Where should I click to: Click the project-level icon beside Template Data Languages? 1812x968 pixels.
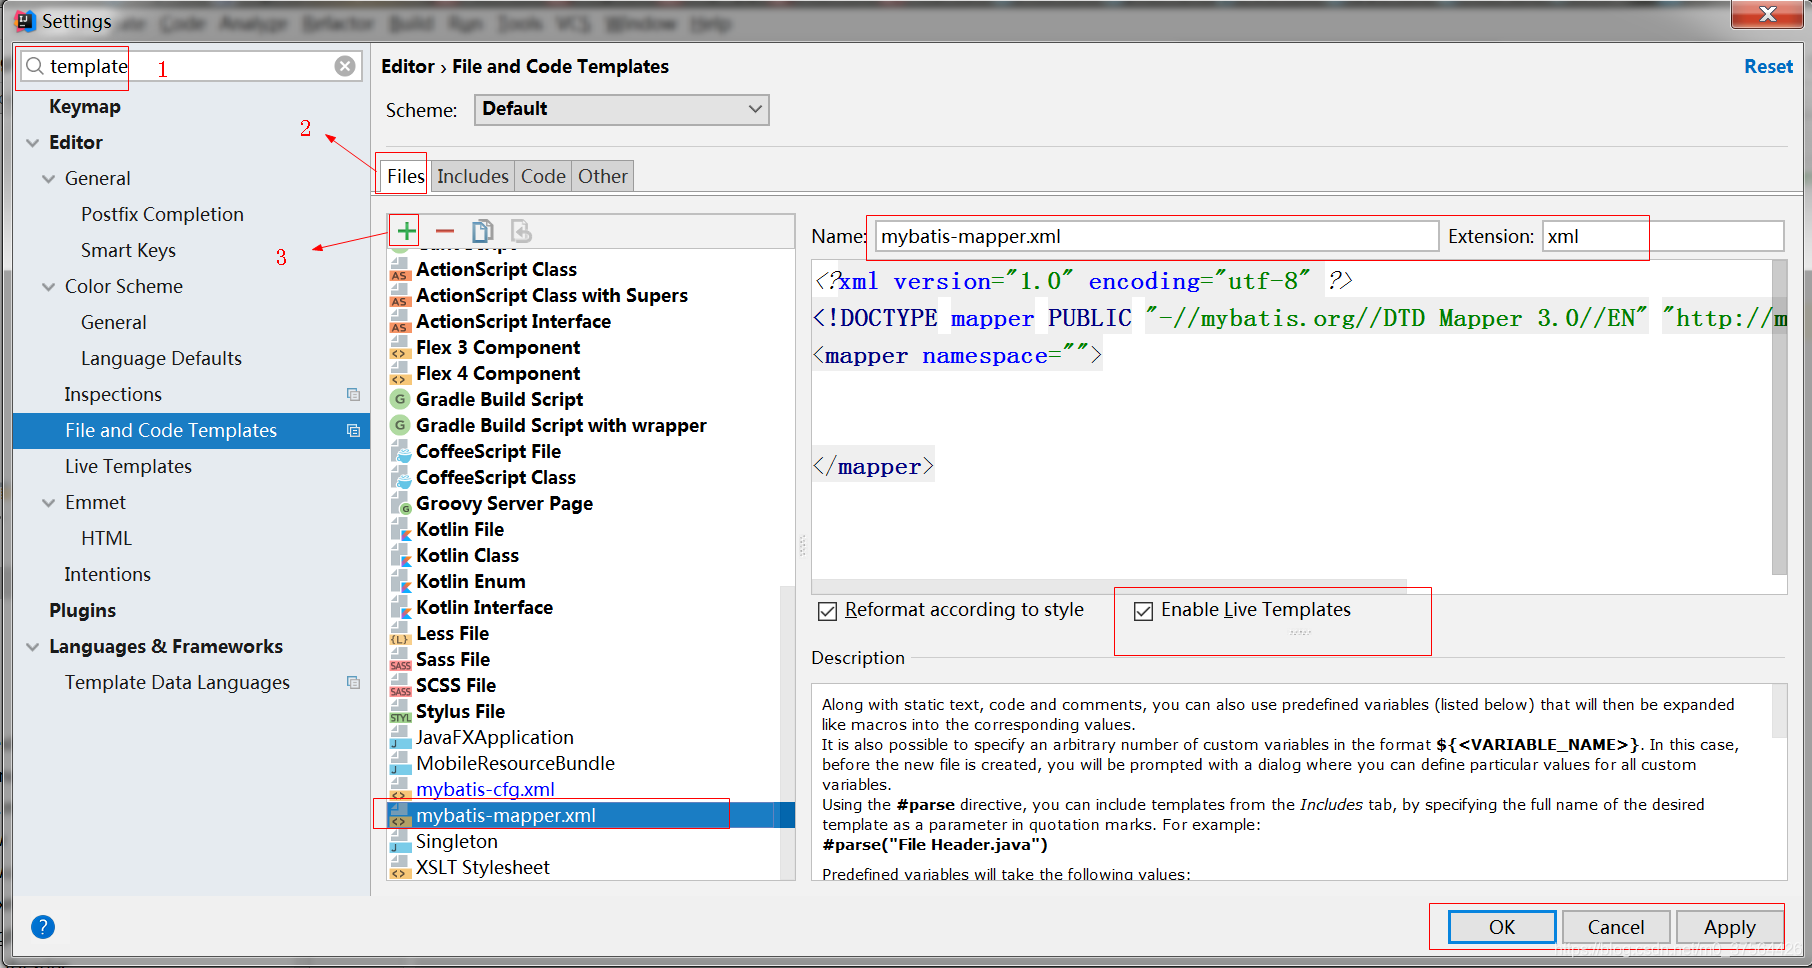coord(353,682)
